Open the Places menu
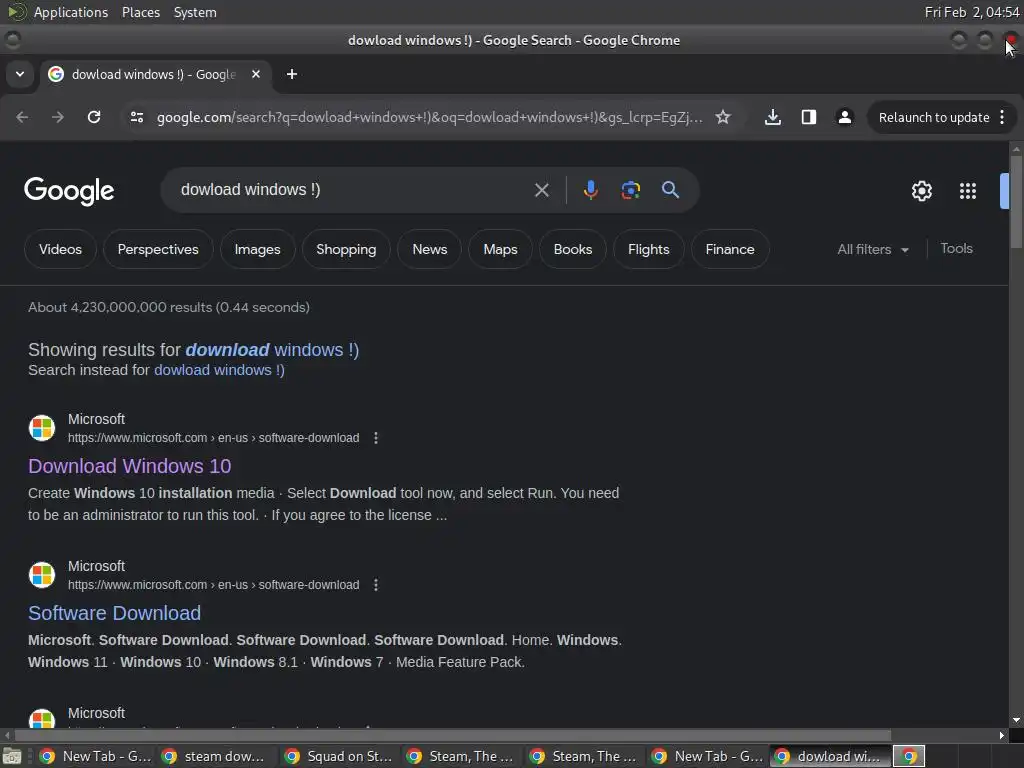The width and height of the screenshot is (1024, 768). [141, 12]
